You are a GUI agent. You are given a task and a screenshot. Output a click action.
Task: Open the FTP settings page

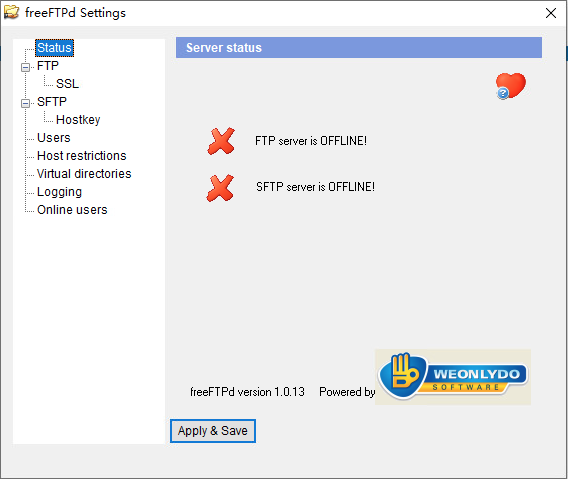click(47, 66)
